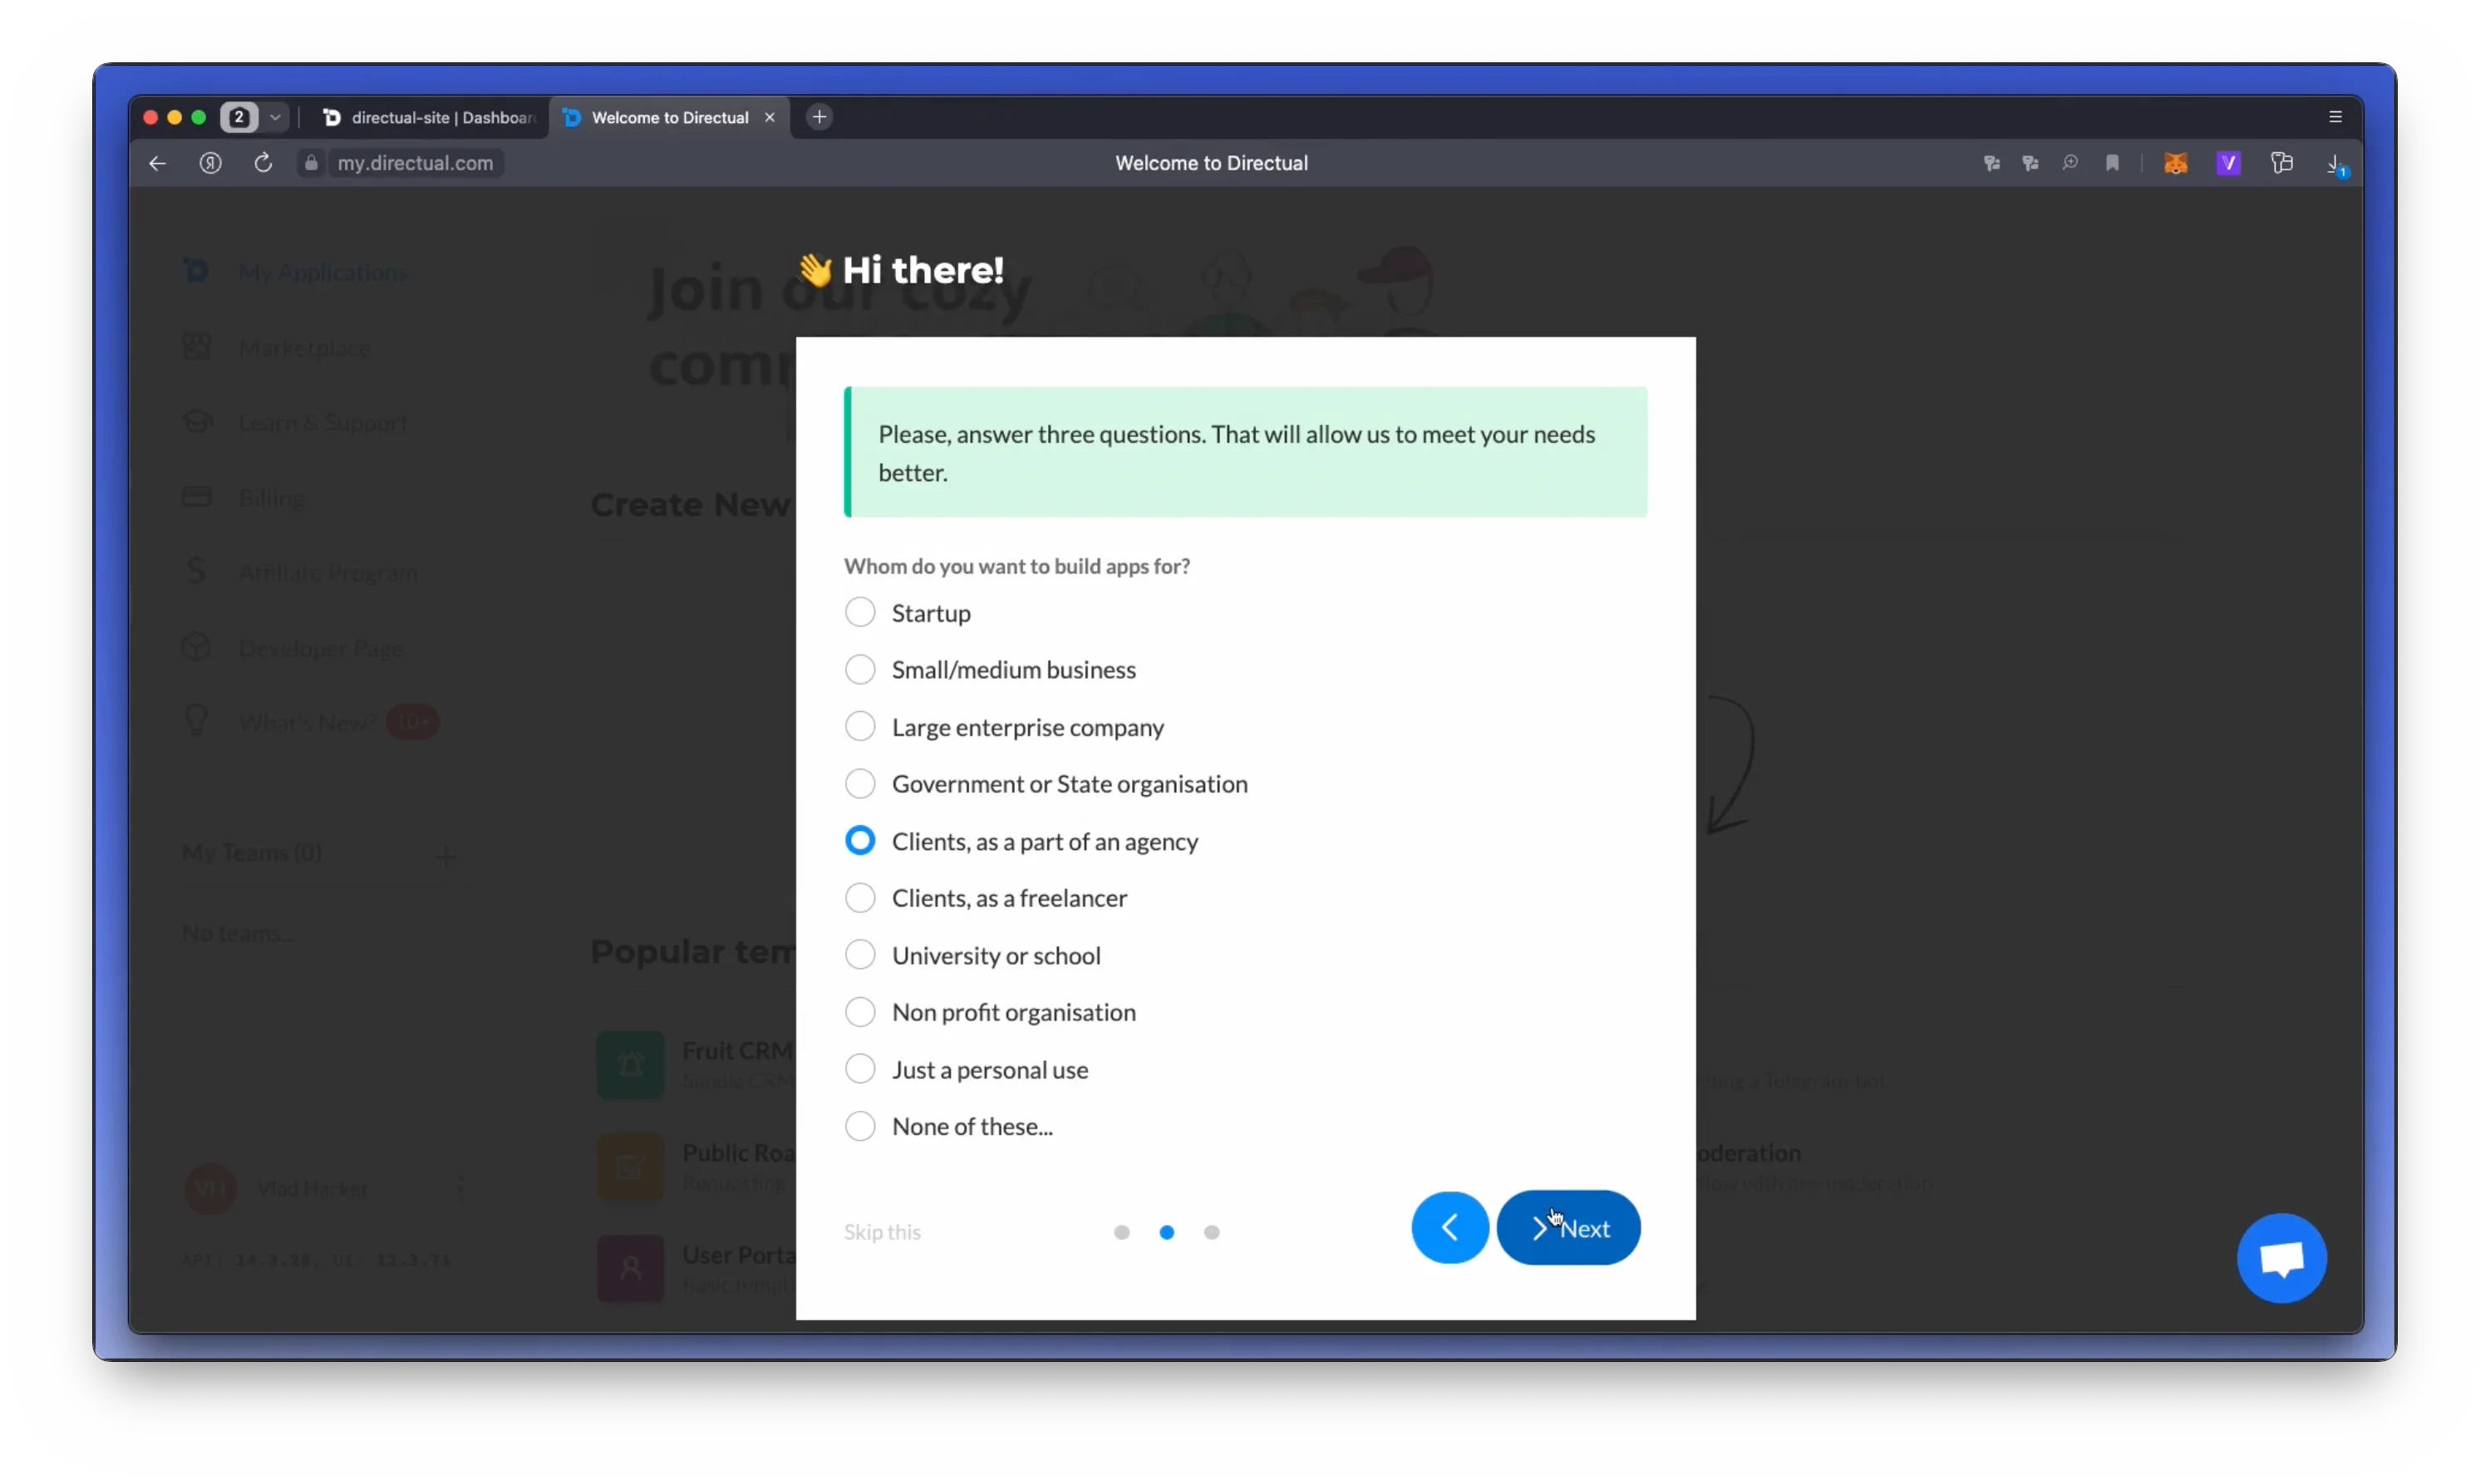This screenshot has width=2490, height=1484.
Task: Bookmark this page via bookmark icon
Action: (2111, 163)
